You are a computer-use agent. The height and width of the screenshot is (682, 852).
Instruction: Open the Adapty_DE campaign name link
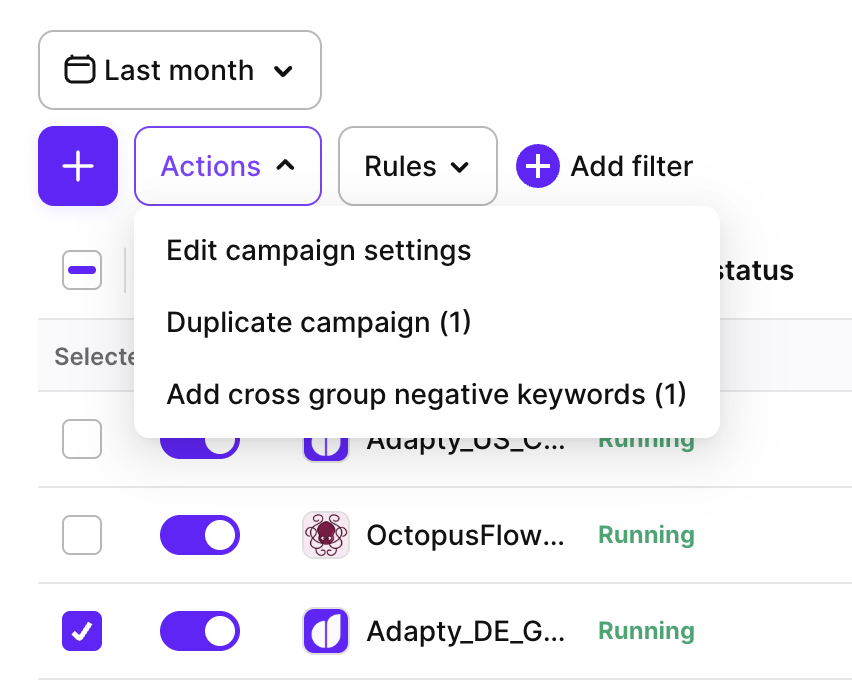point(465,631)
